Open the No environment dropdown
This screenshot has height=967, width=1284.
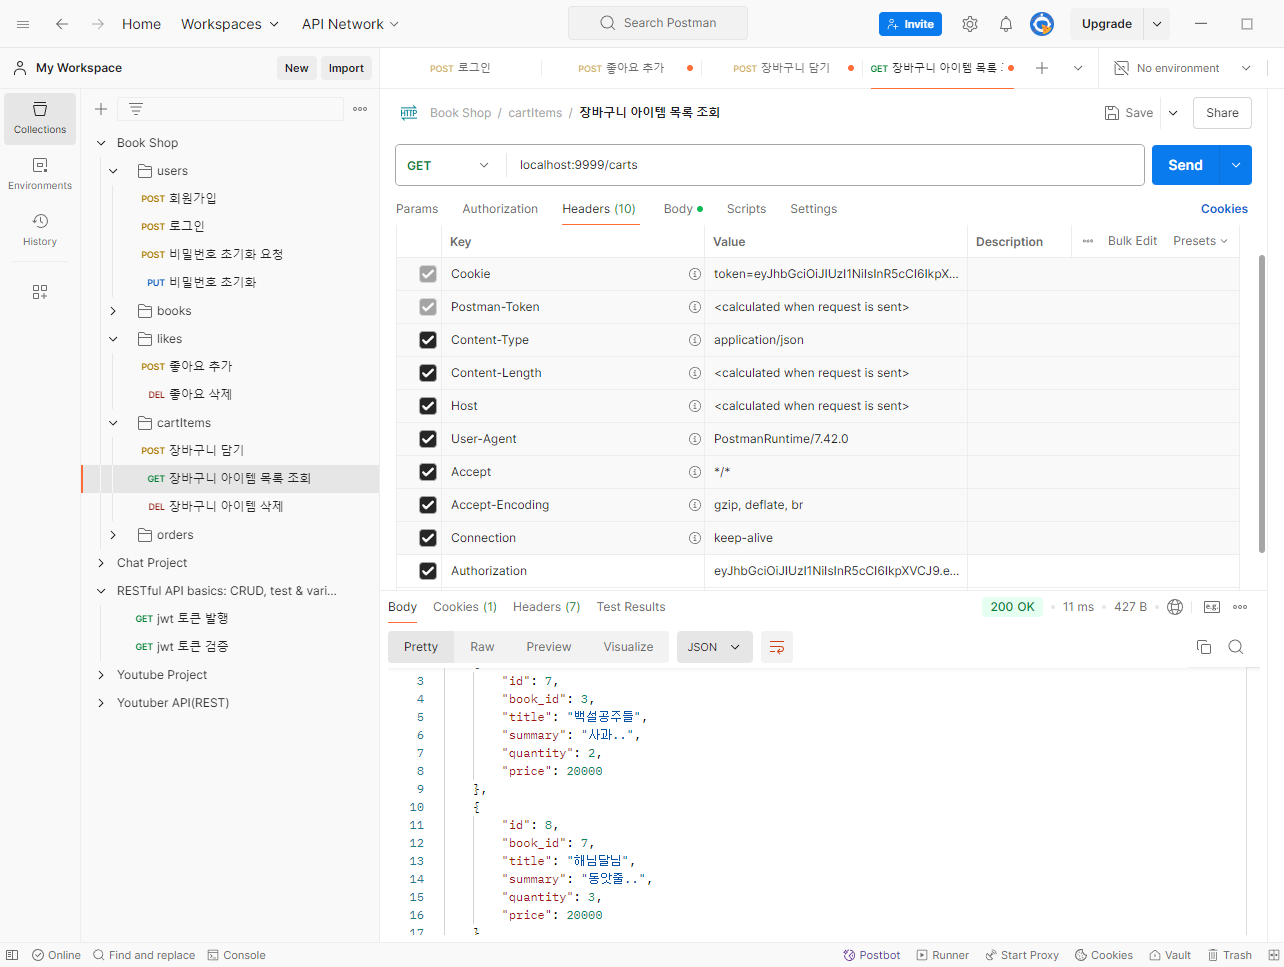[1183, 68]
